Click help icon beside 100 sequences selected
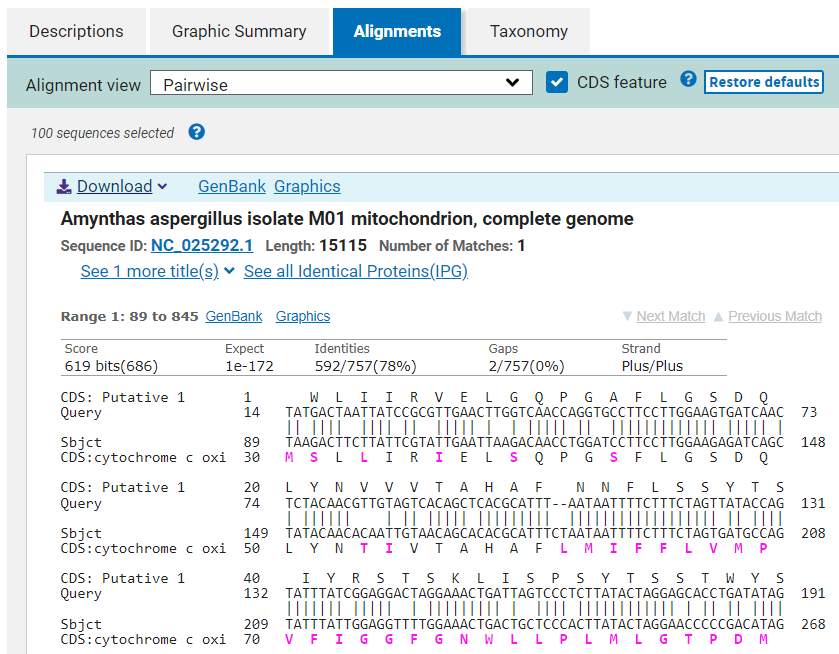839x654 pixels. coord(197,132)
